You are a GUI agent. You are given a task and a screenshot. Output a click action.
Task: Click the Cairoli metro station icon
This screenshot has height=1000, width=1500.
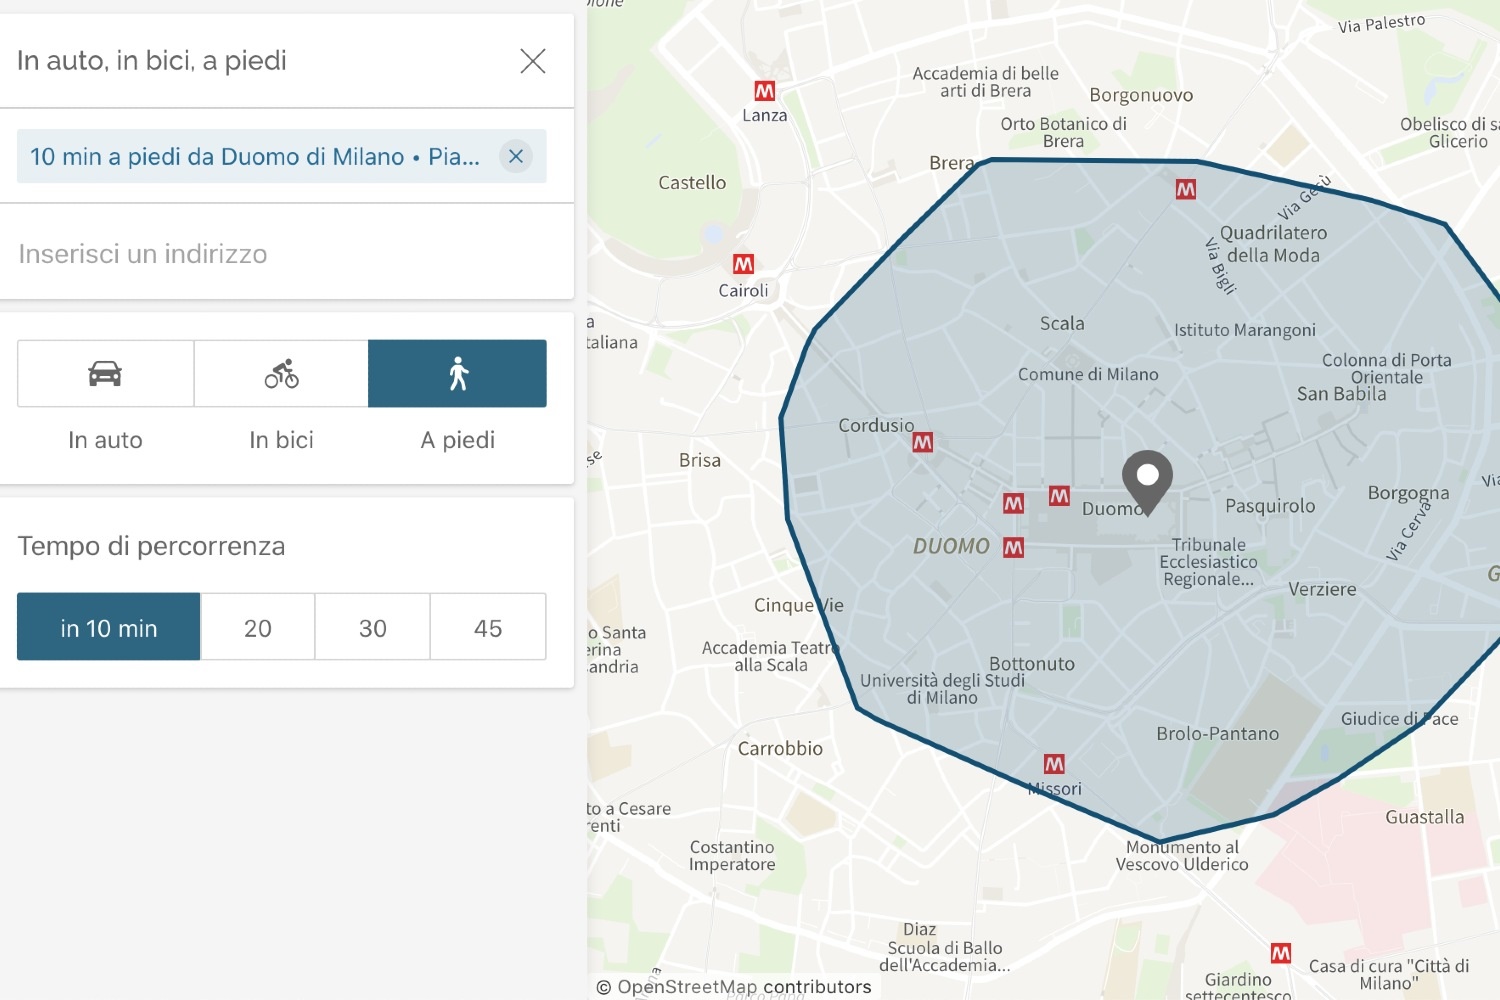coord(743,264)
